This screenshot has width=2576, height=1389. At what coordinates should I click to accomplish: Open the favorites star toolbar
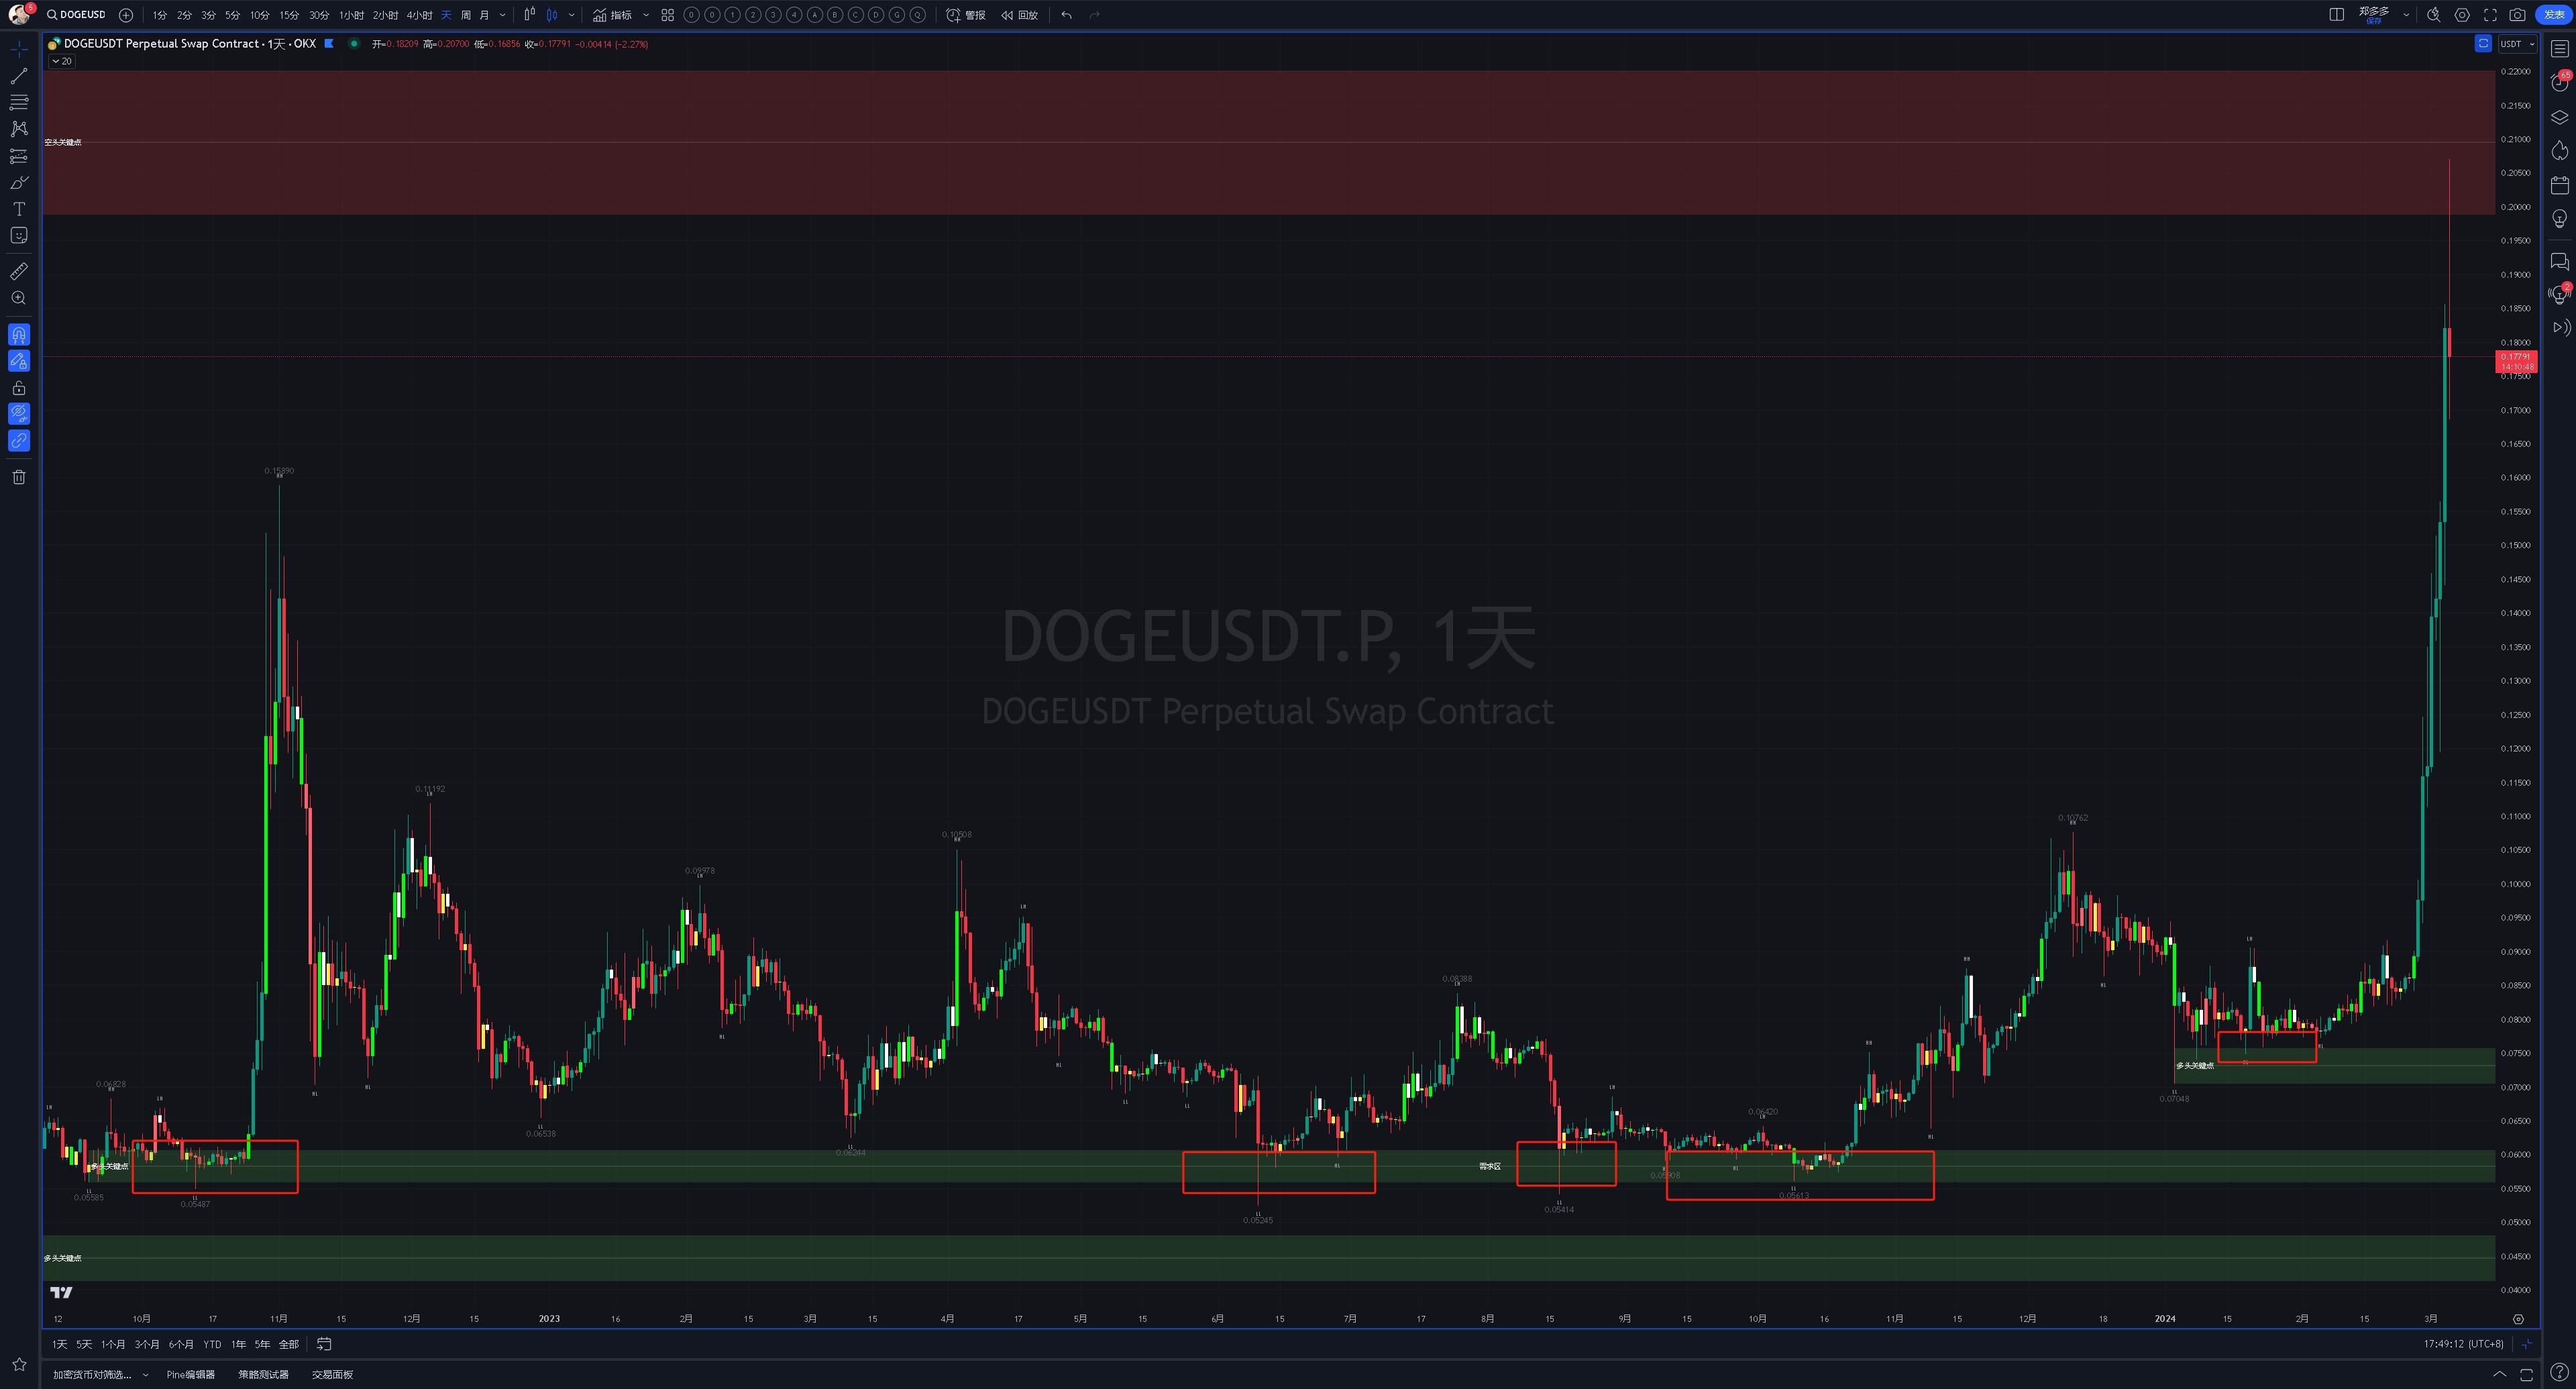(x=19, y=1364)
